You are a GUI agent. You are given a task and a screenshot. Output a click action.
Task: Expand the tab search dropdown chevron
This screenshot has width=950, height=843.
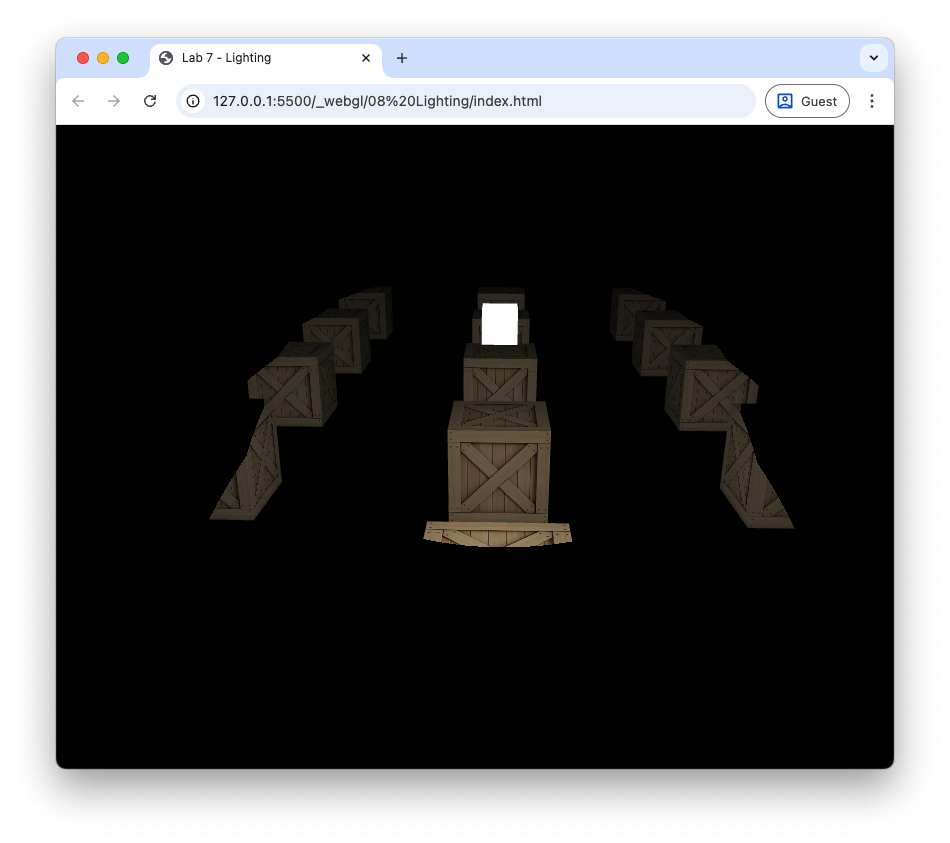[873, 58]
